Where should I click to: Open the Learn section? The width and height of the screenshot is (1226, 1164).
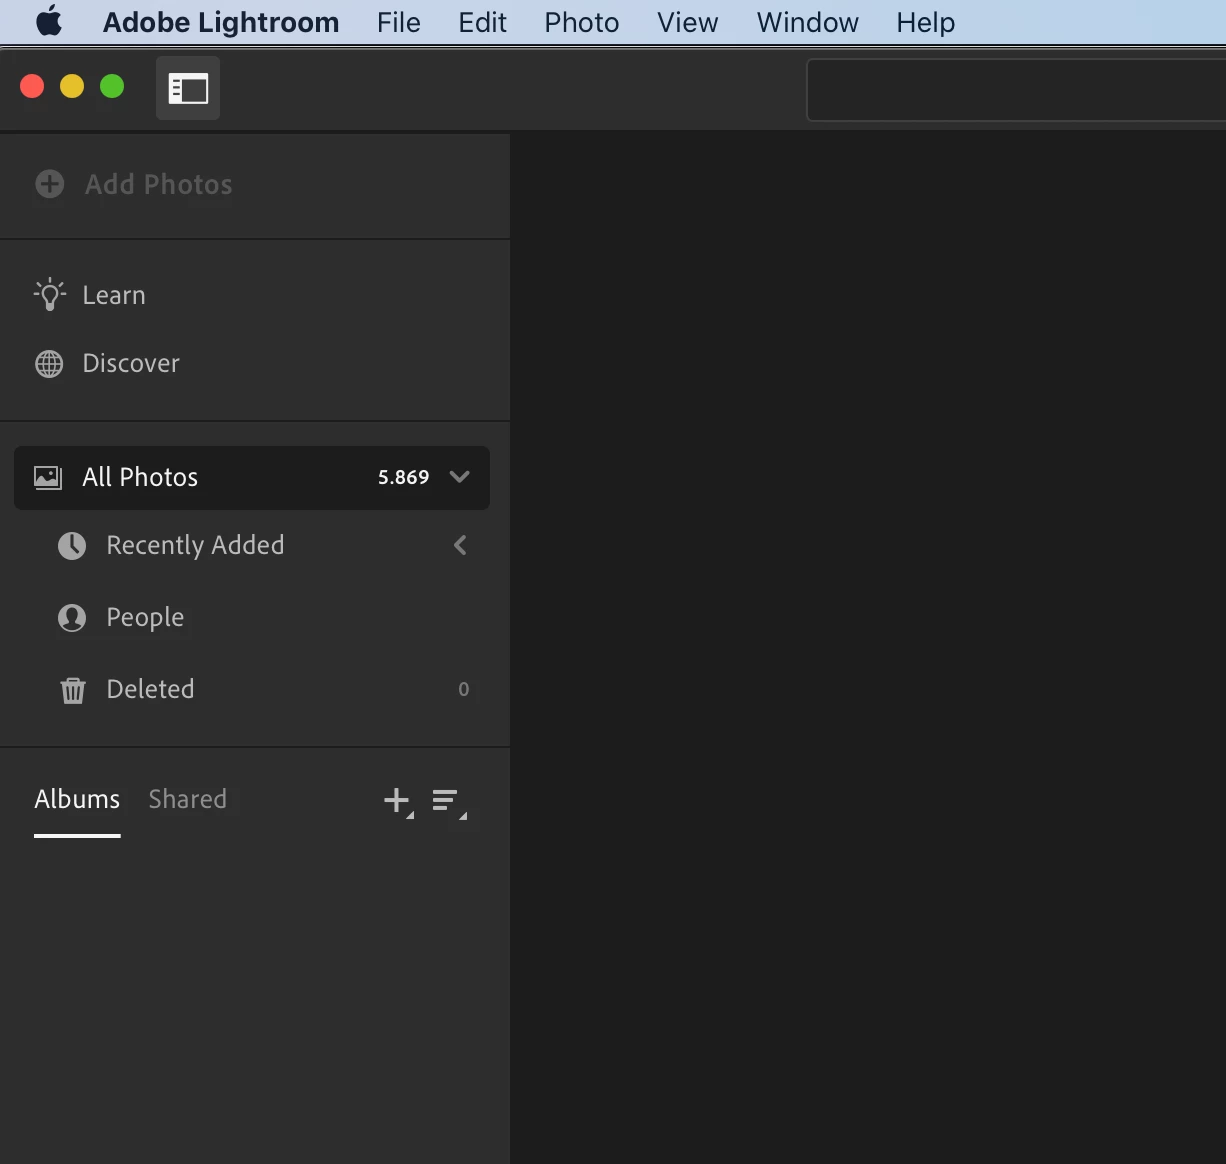coord(114,295)
